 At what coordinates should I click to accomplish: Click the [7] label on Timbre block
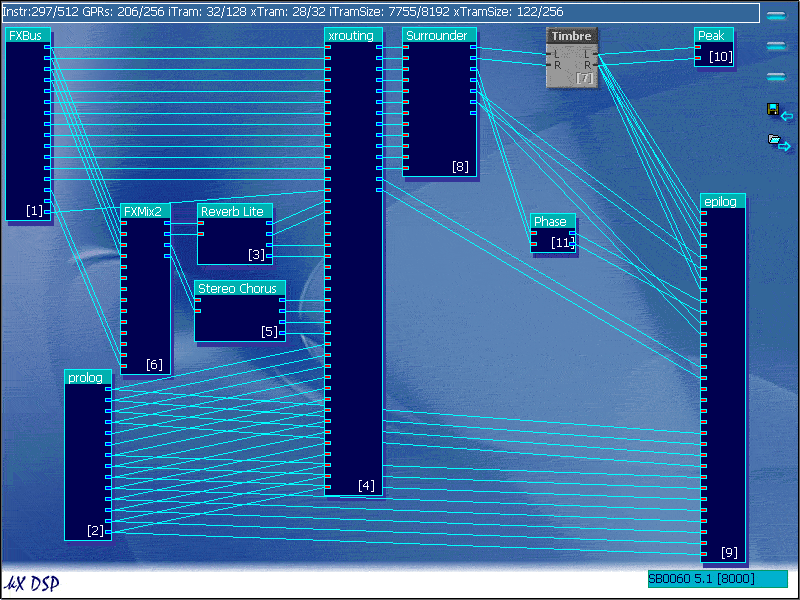585,78
